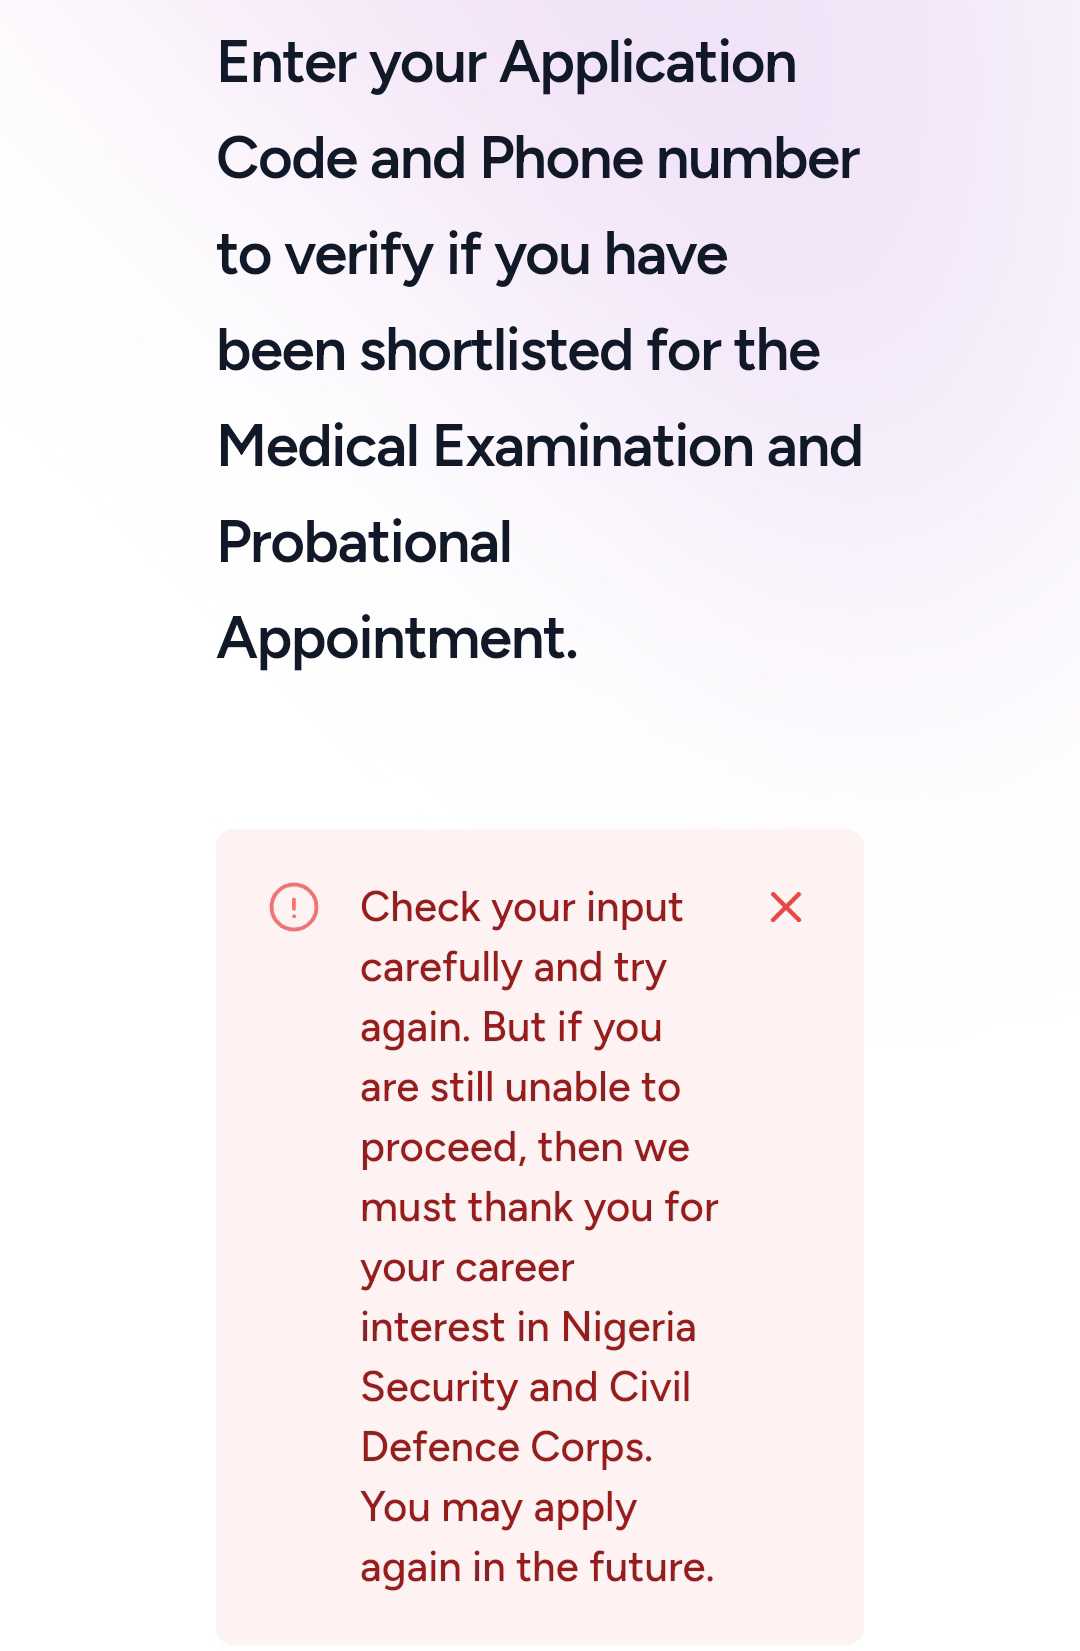Click the text 'Nigeria Security and Civil Defence Corps'
This screenshot has width=1080, height=1651.
[x=526, y=1388]
